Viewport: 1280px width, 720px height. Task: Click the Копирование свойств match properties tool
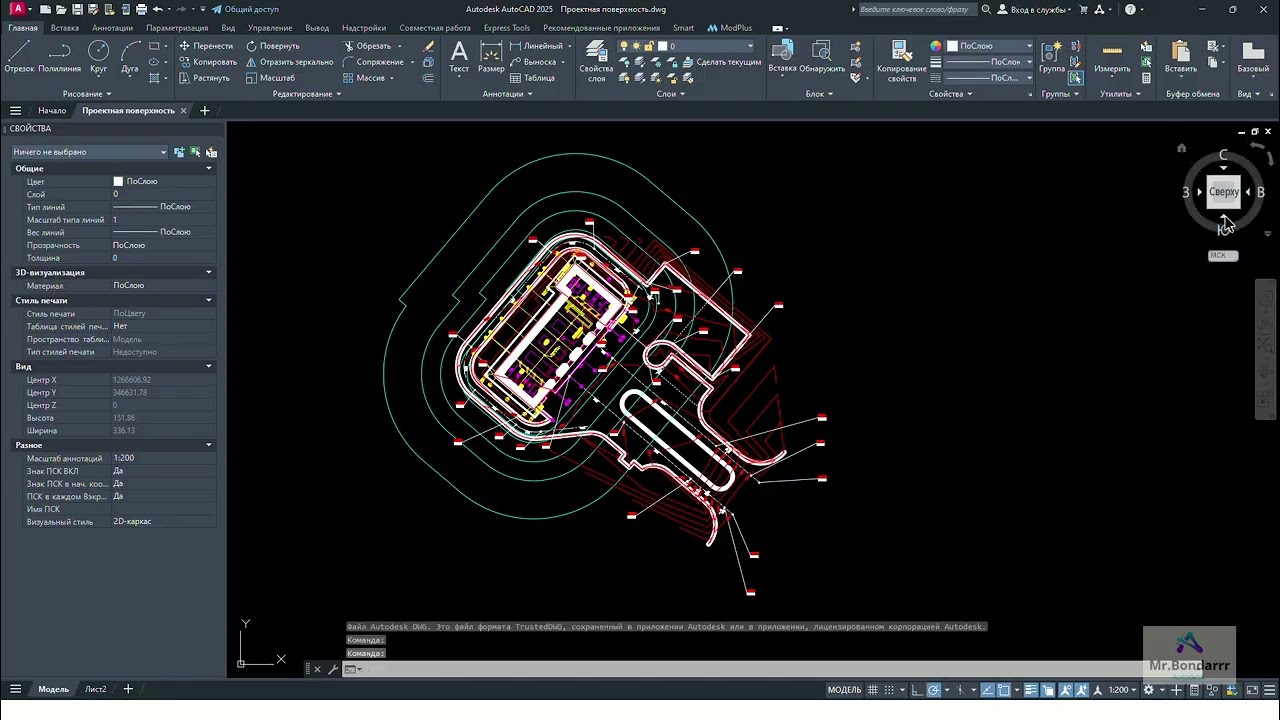pyautogui.click(x=901, y=62)
